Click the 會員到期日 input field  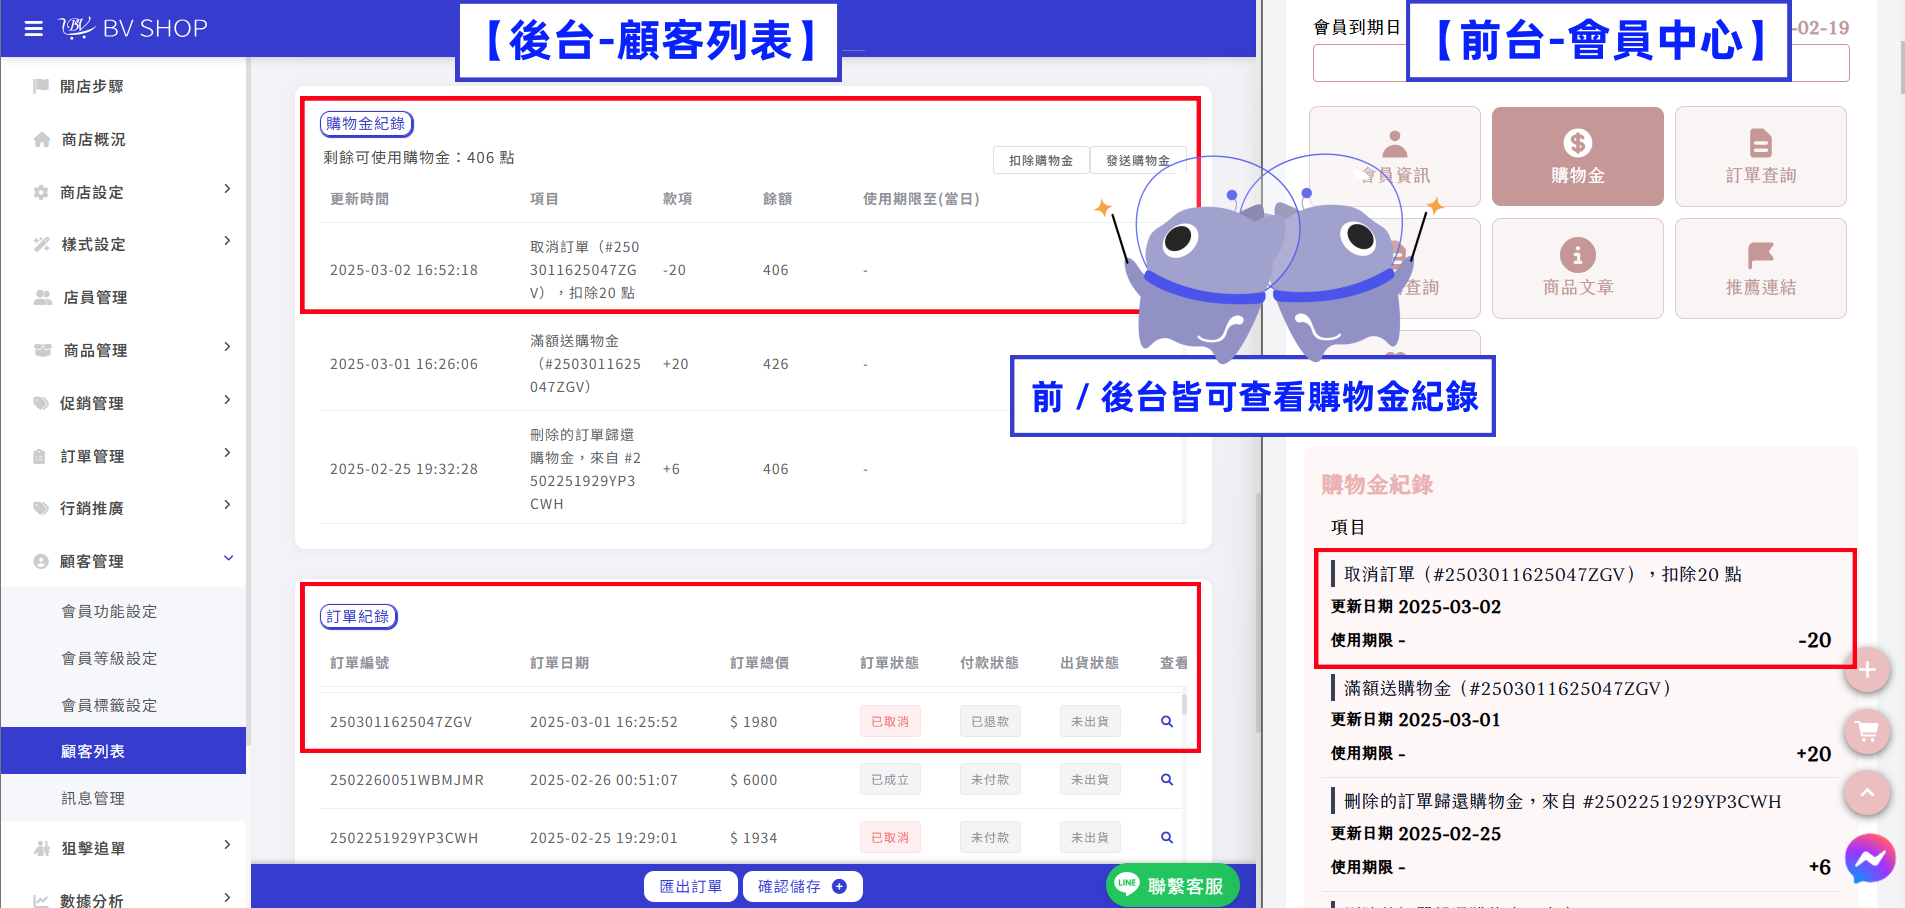click(1581, 63)
